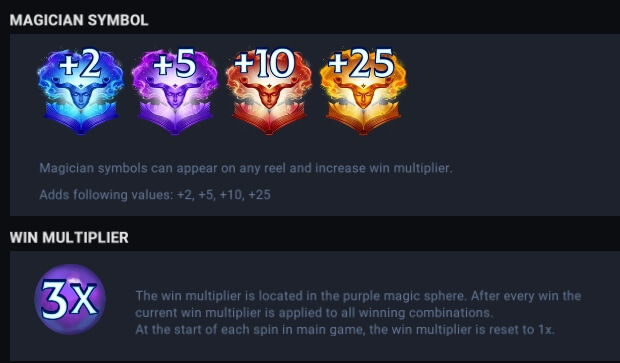Click the purple magician's face

click(x=175, y=95)
